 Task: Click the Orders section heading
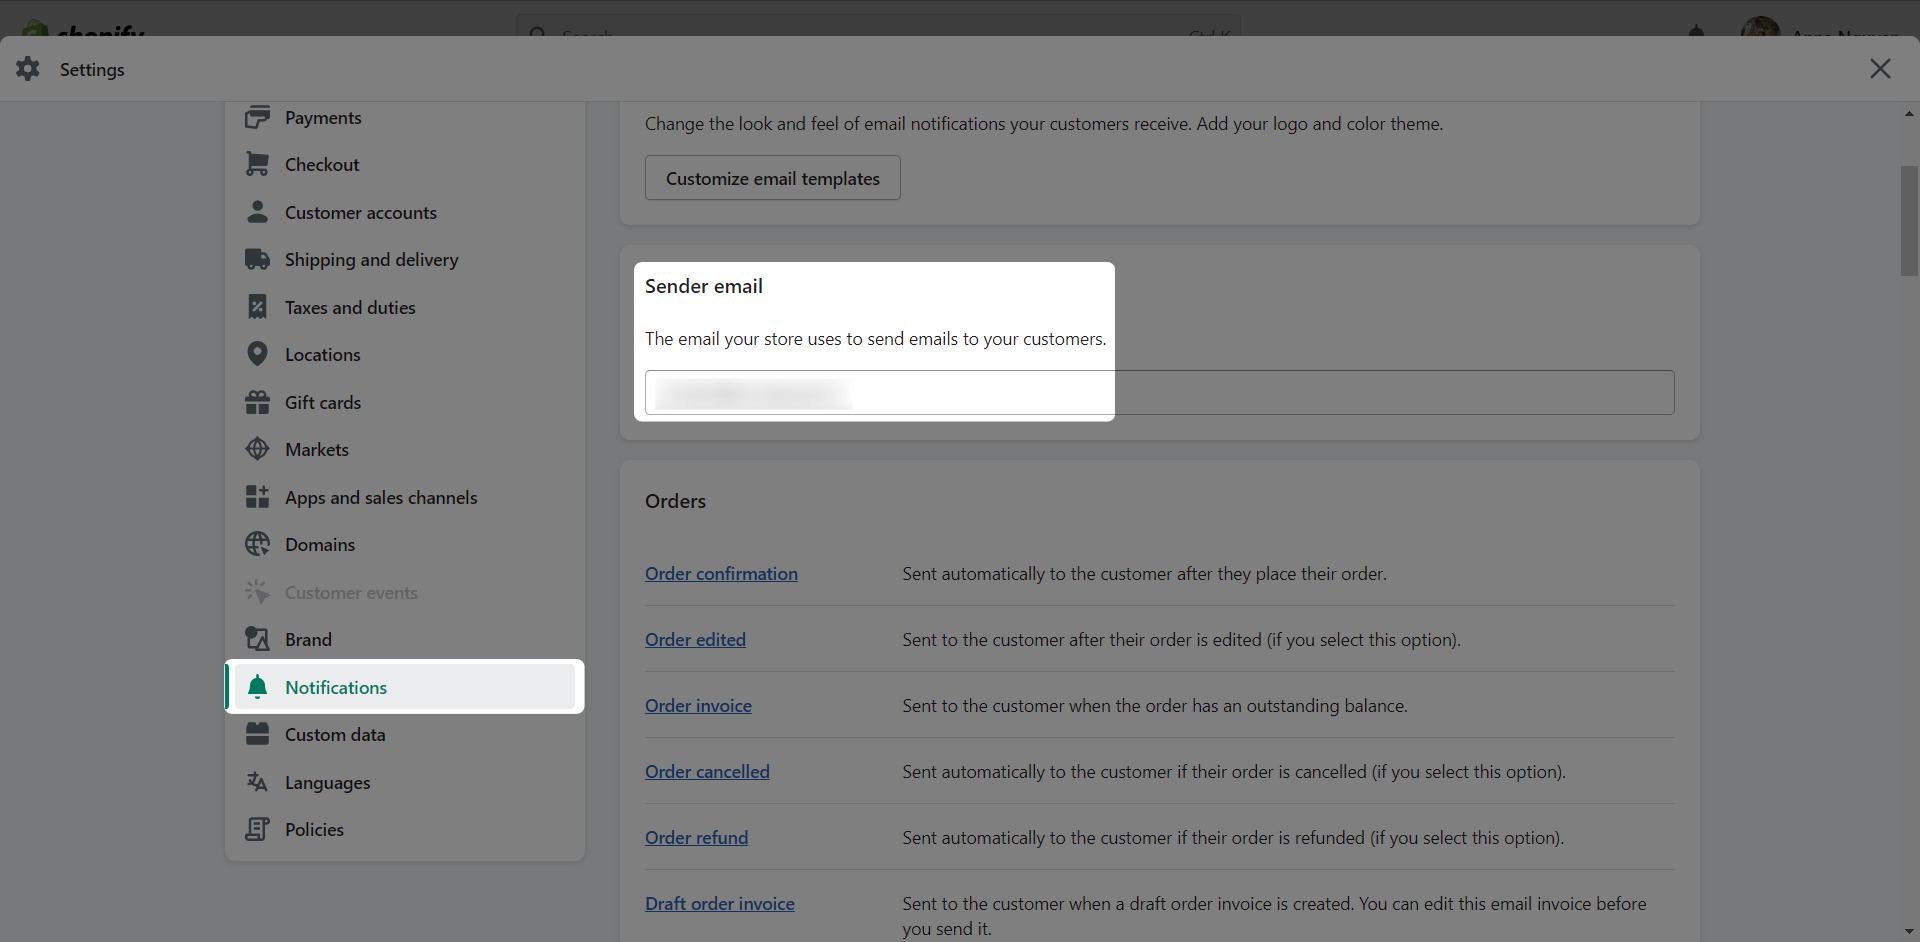(x=675, y=501)
